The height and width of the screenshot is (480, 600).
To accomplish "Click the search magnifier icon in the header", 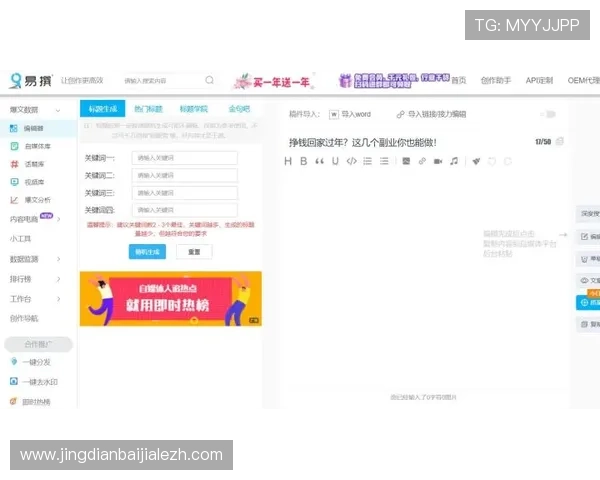I will (x=209, y=80).
